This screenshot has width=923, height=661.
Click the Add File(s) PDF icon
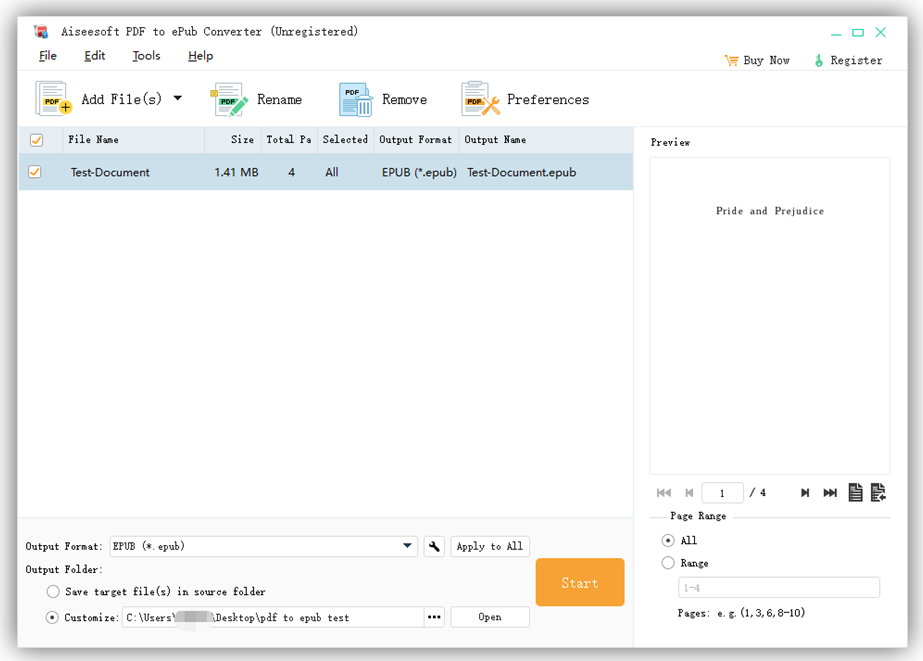point(54,98)
